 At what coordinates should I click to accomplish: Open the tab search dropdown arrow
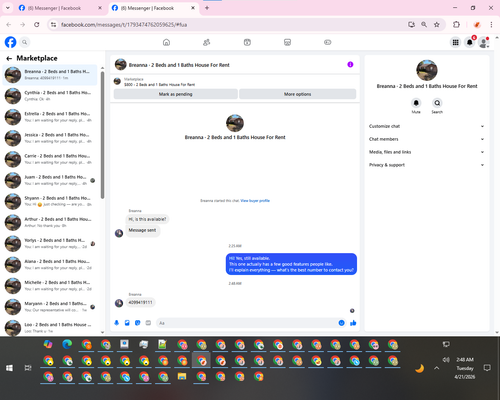[7, 8]
